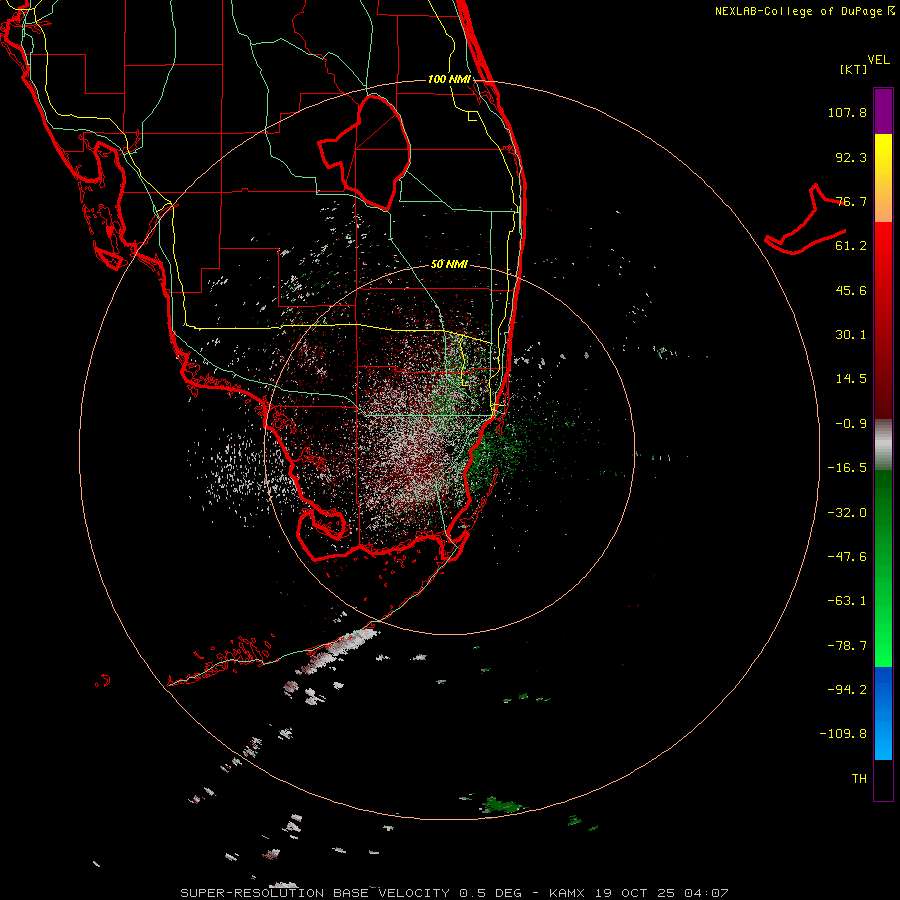Click the VEL legend title
This screenshot has width=900, height=900.
878,60
